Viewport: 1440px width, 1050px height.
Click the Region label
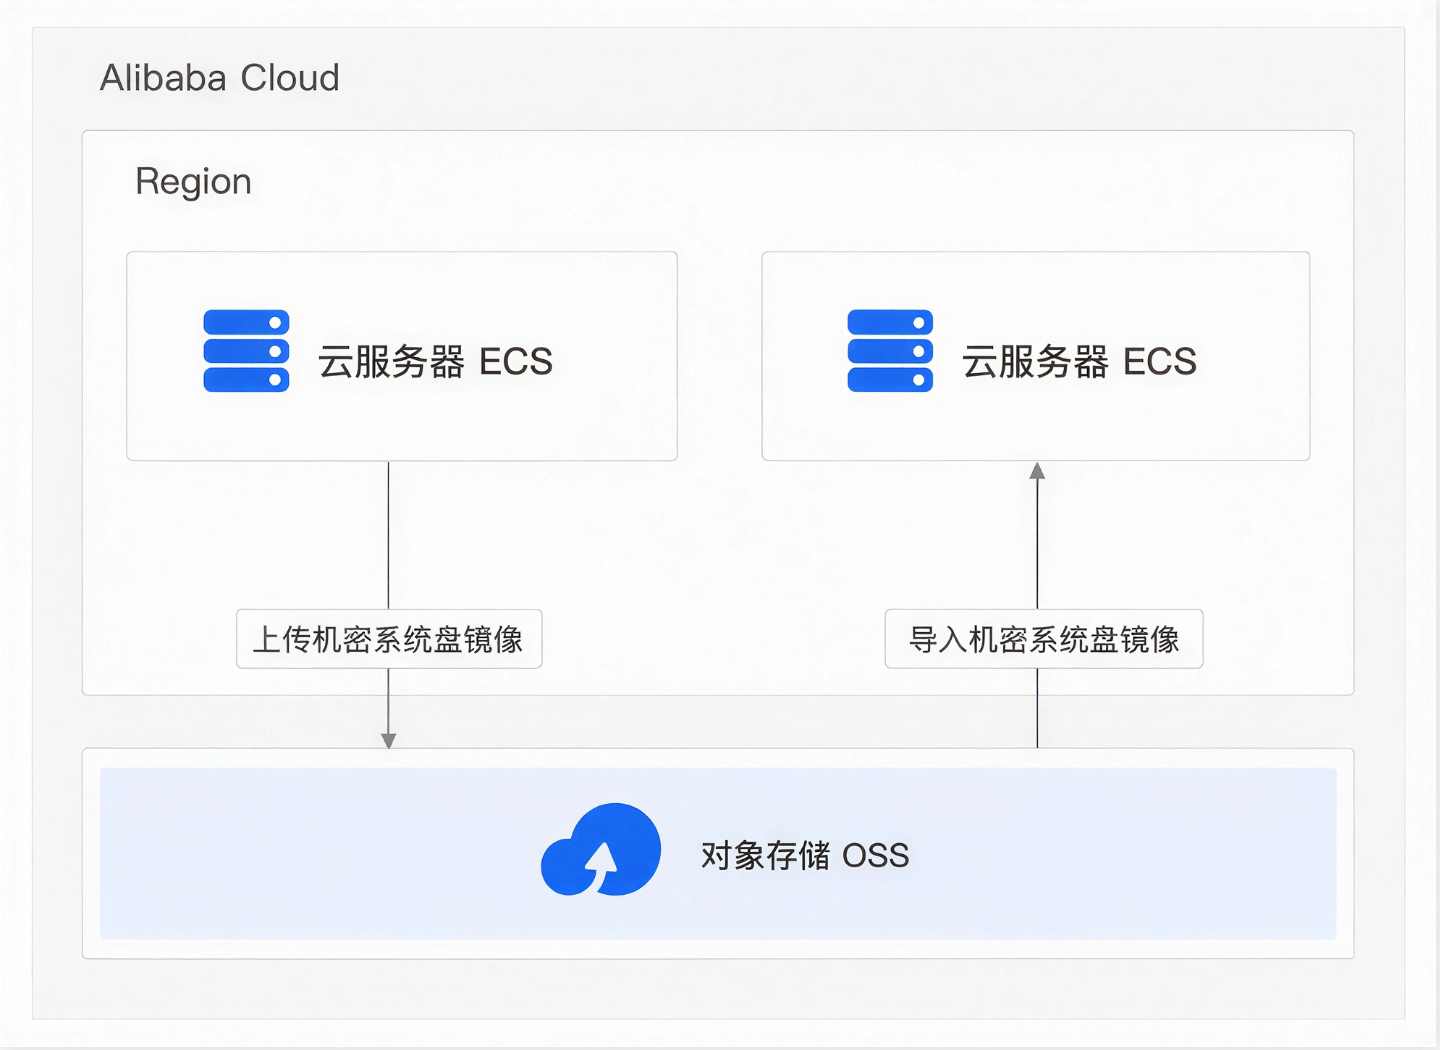193,182
